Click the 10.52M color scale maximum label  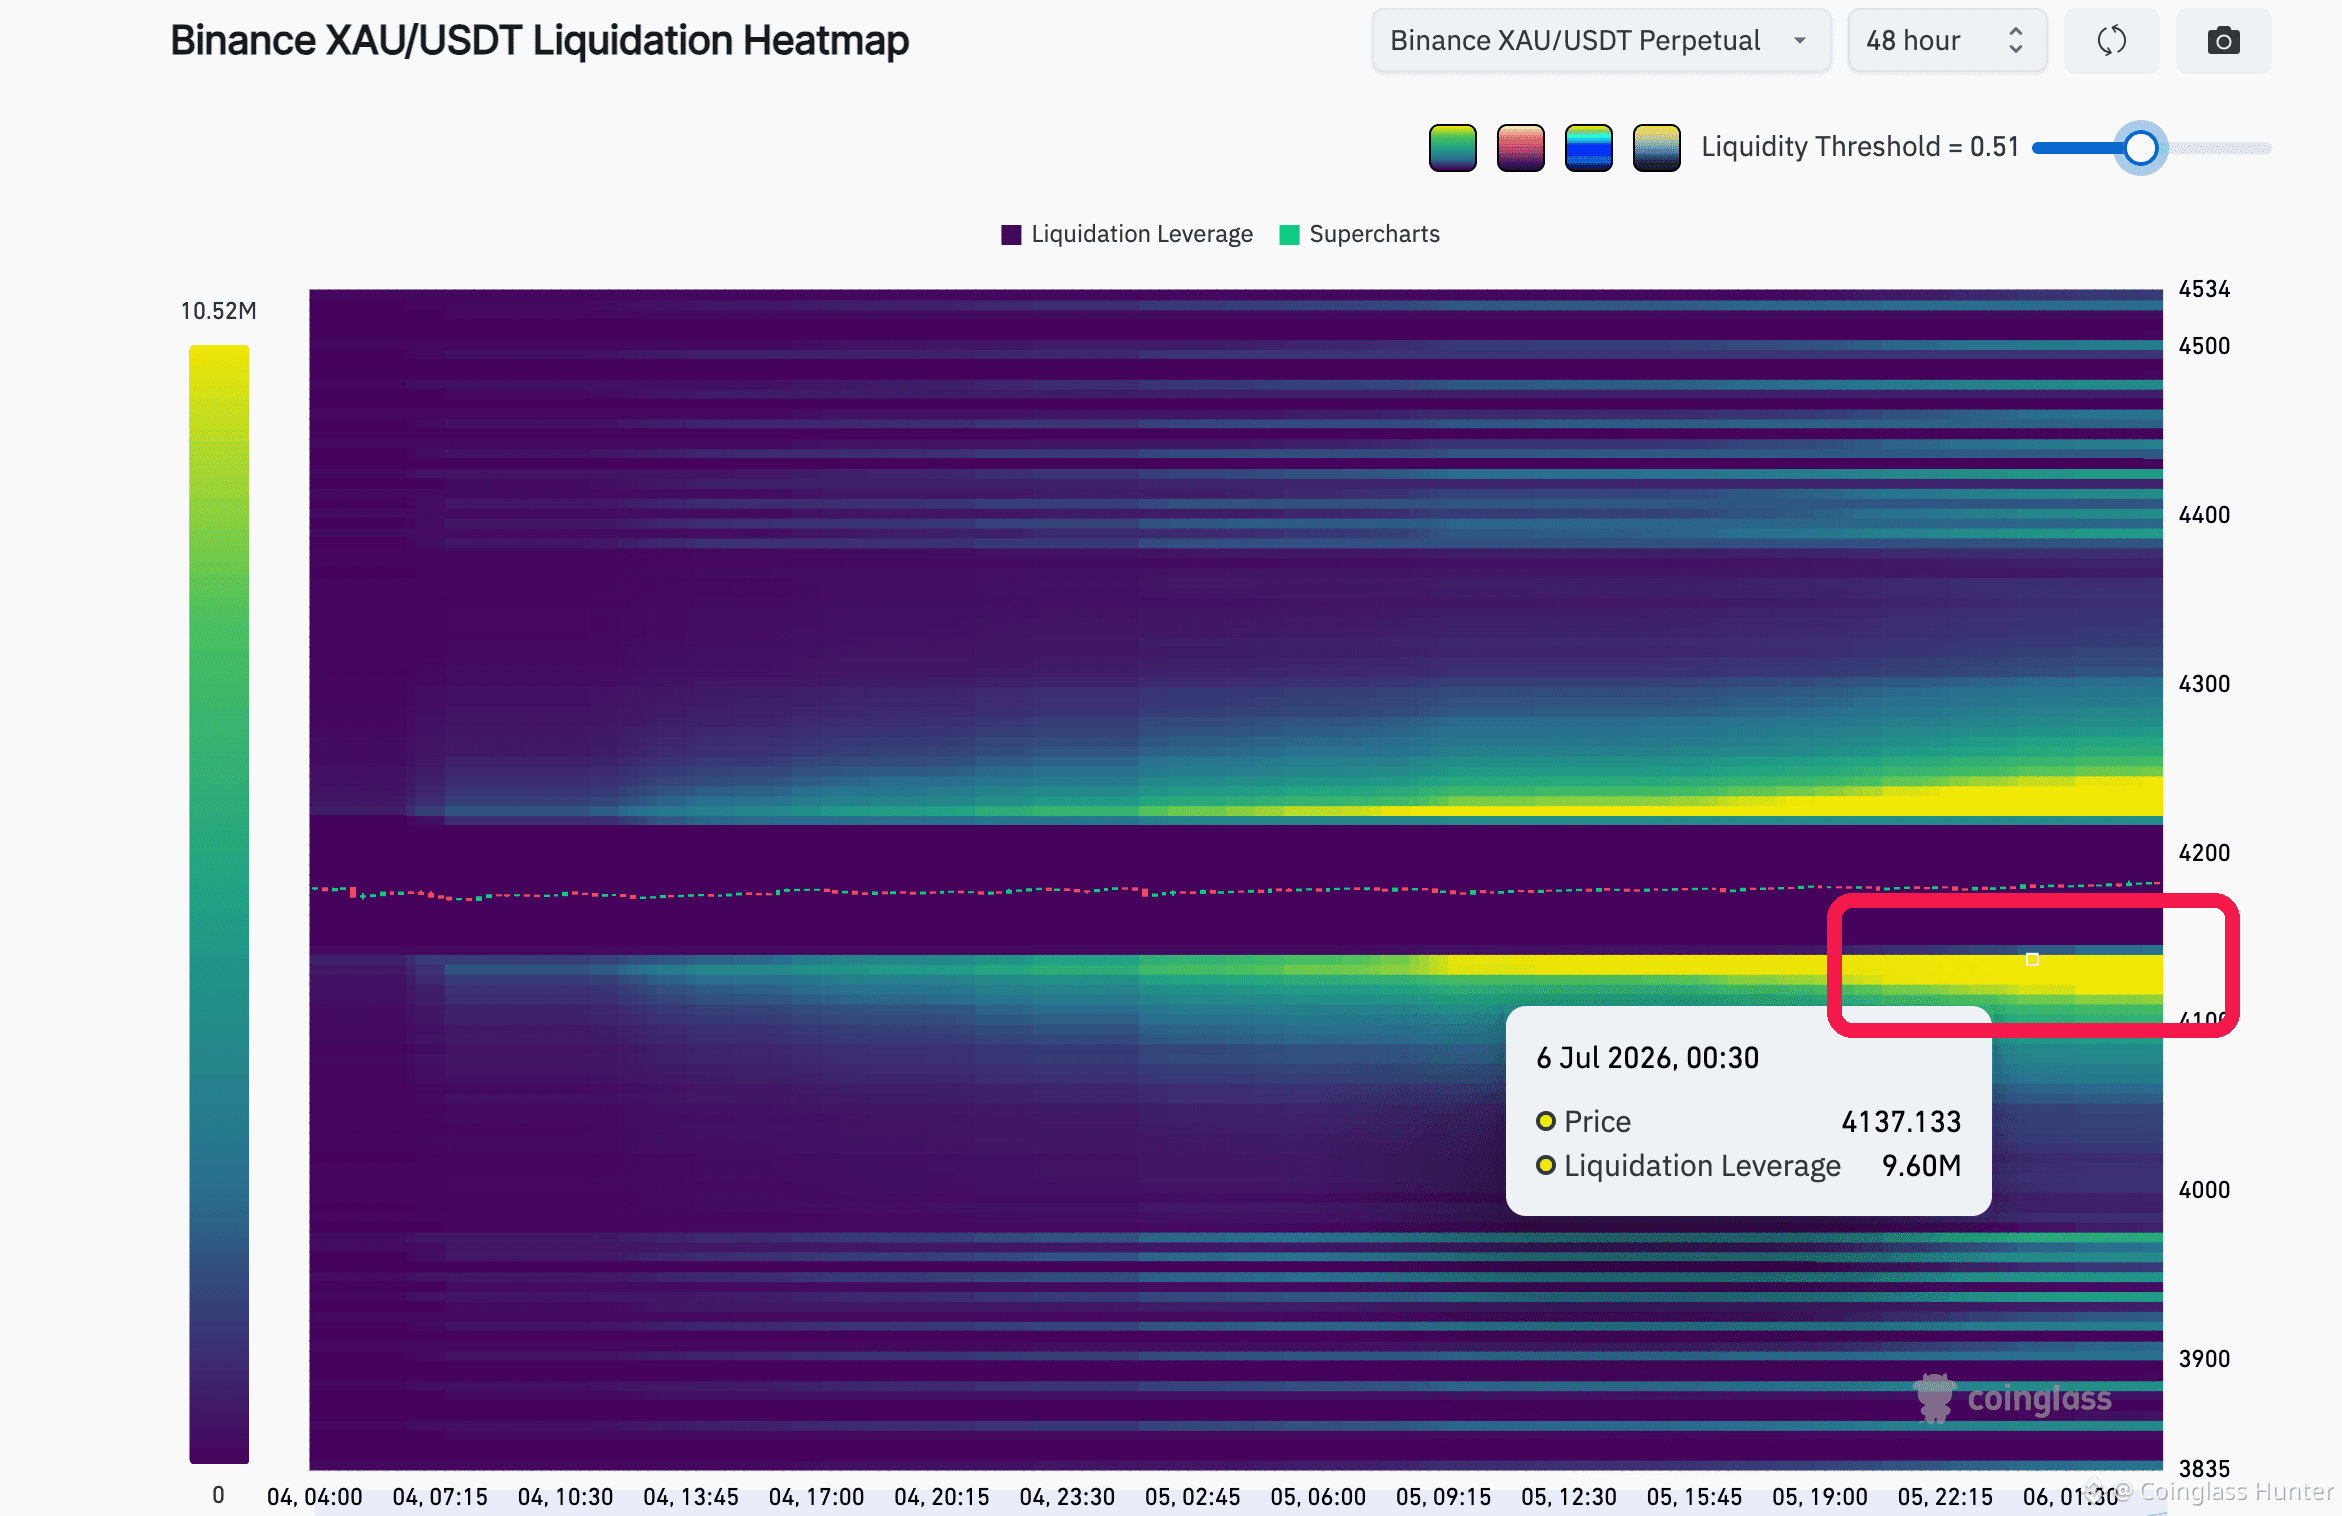coord(219,311)
